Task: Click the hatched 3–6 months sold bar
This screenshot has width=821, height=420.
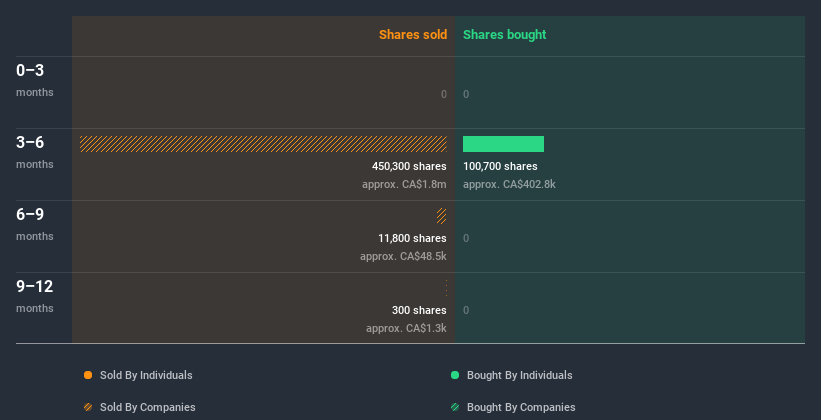Action: (263, 144)
